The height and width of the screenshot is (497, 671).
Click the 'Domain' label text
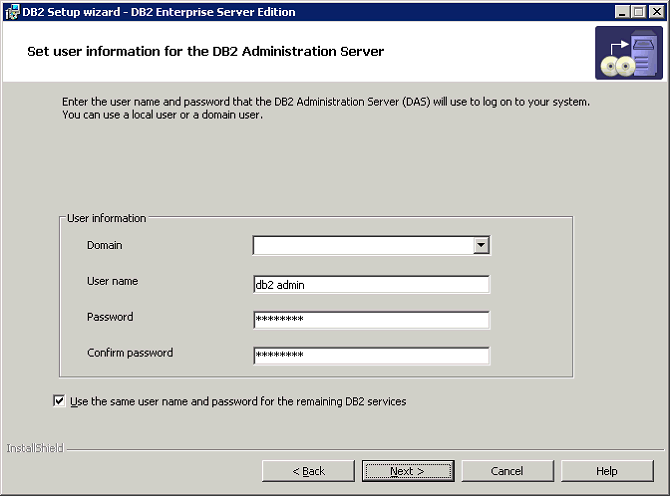pyautogui.click(x=104, y=245)
